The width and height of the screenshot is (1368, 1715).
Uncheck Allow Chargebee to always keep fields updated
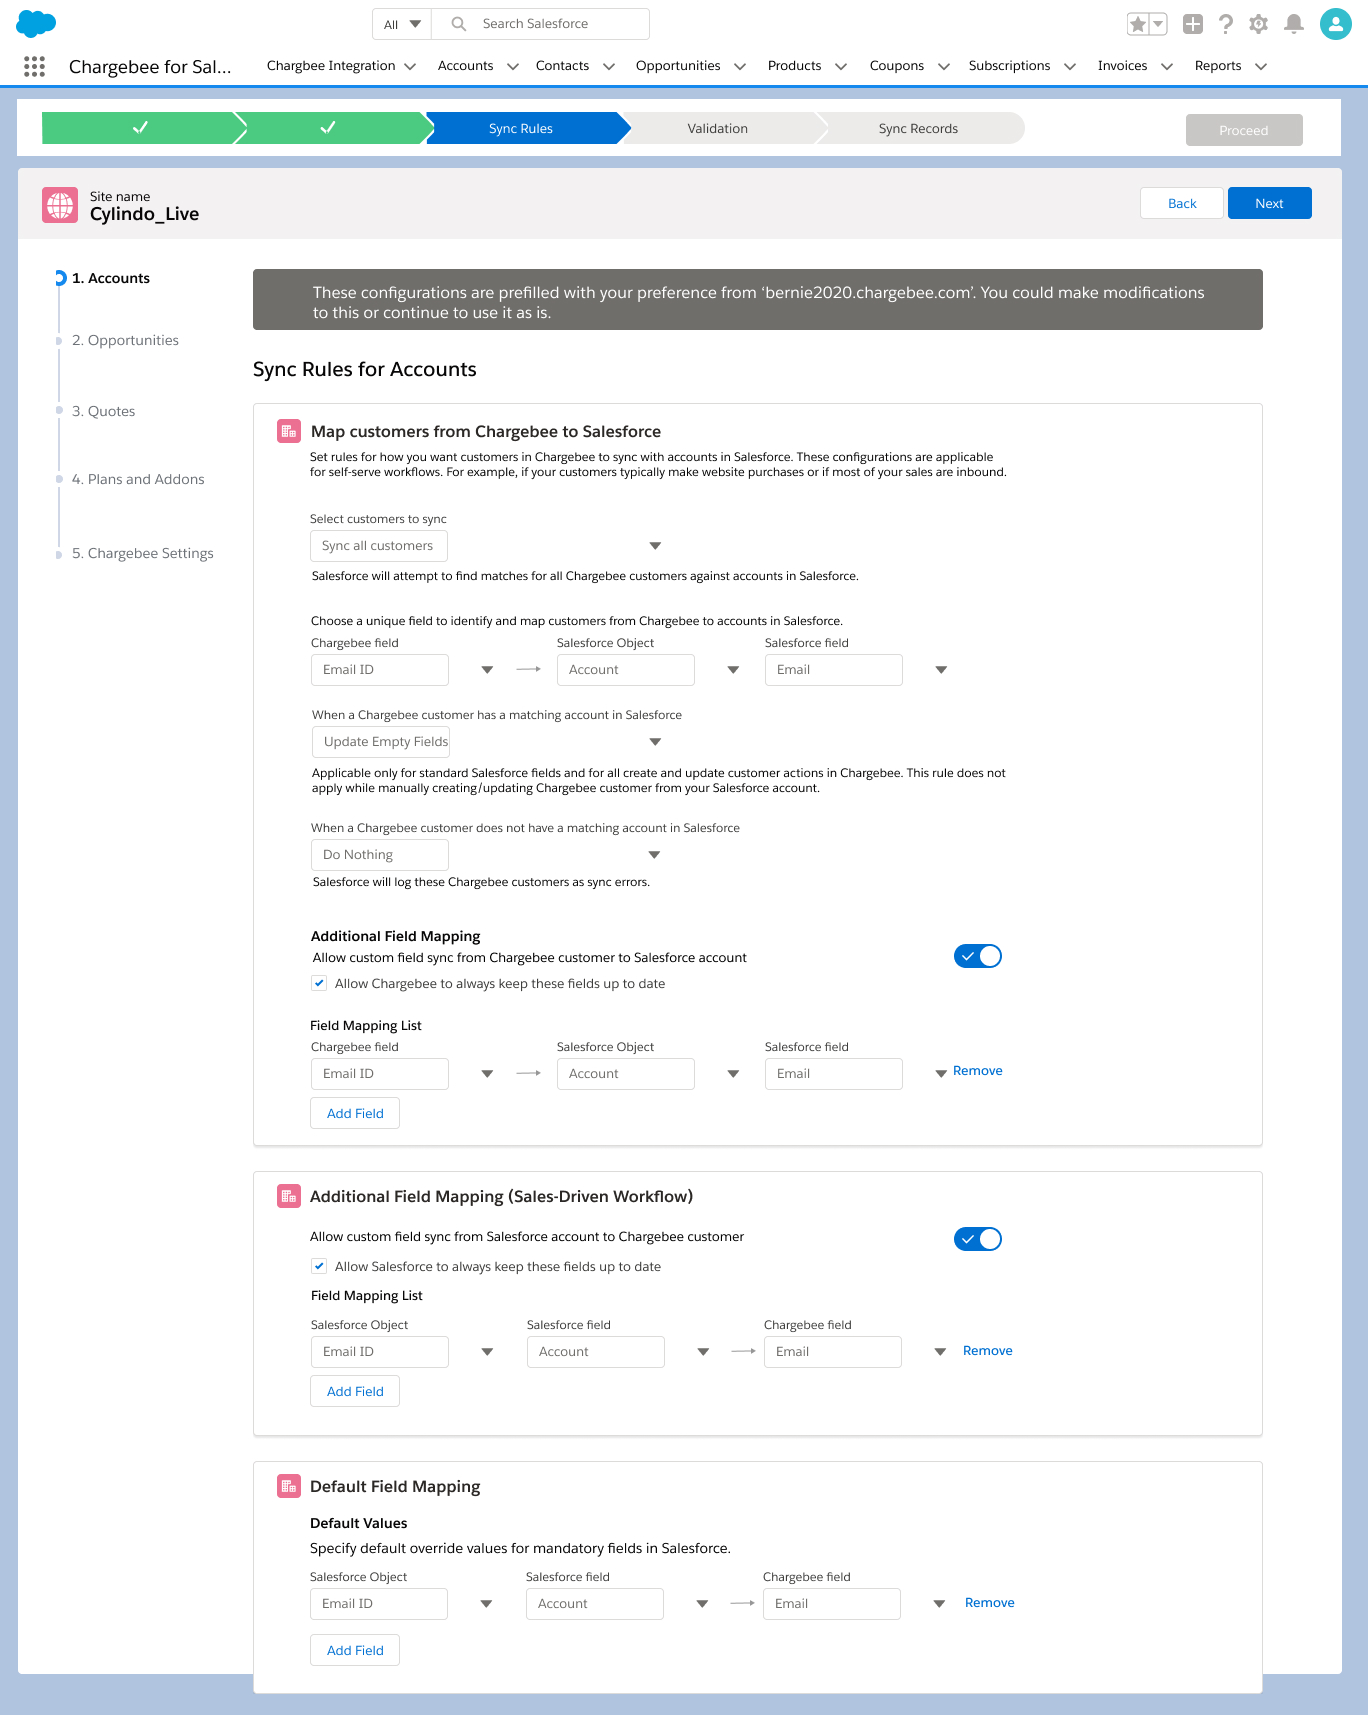click(x=319, y=983)
